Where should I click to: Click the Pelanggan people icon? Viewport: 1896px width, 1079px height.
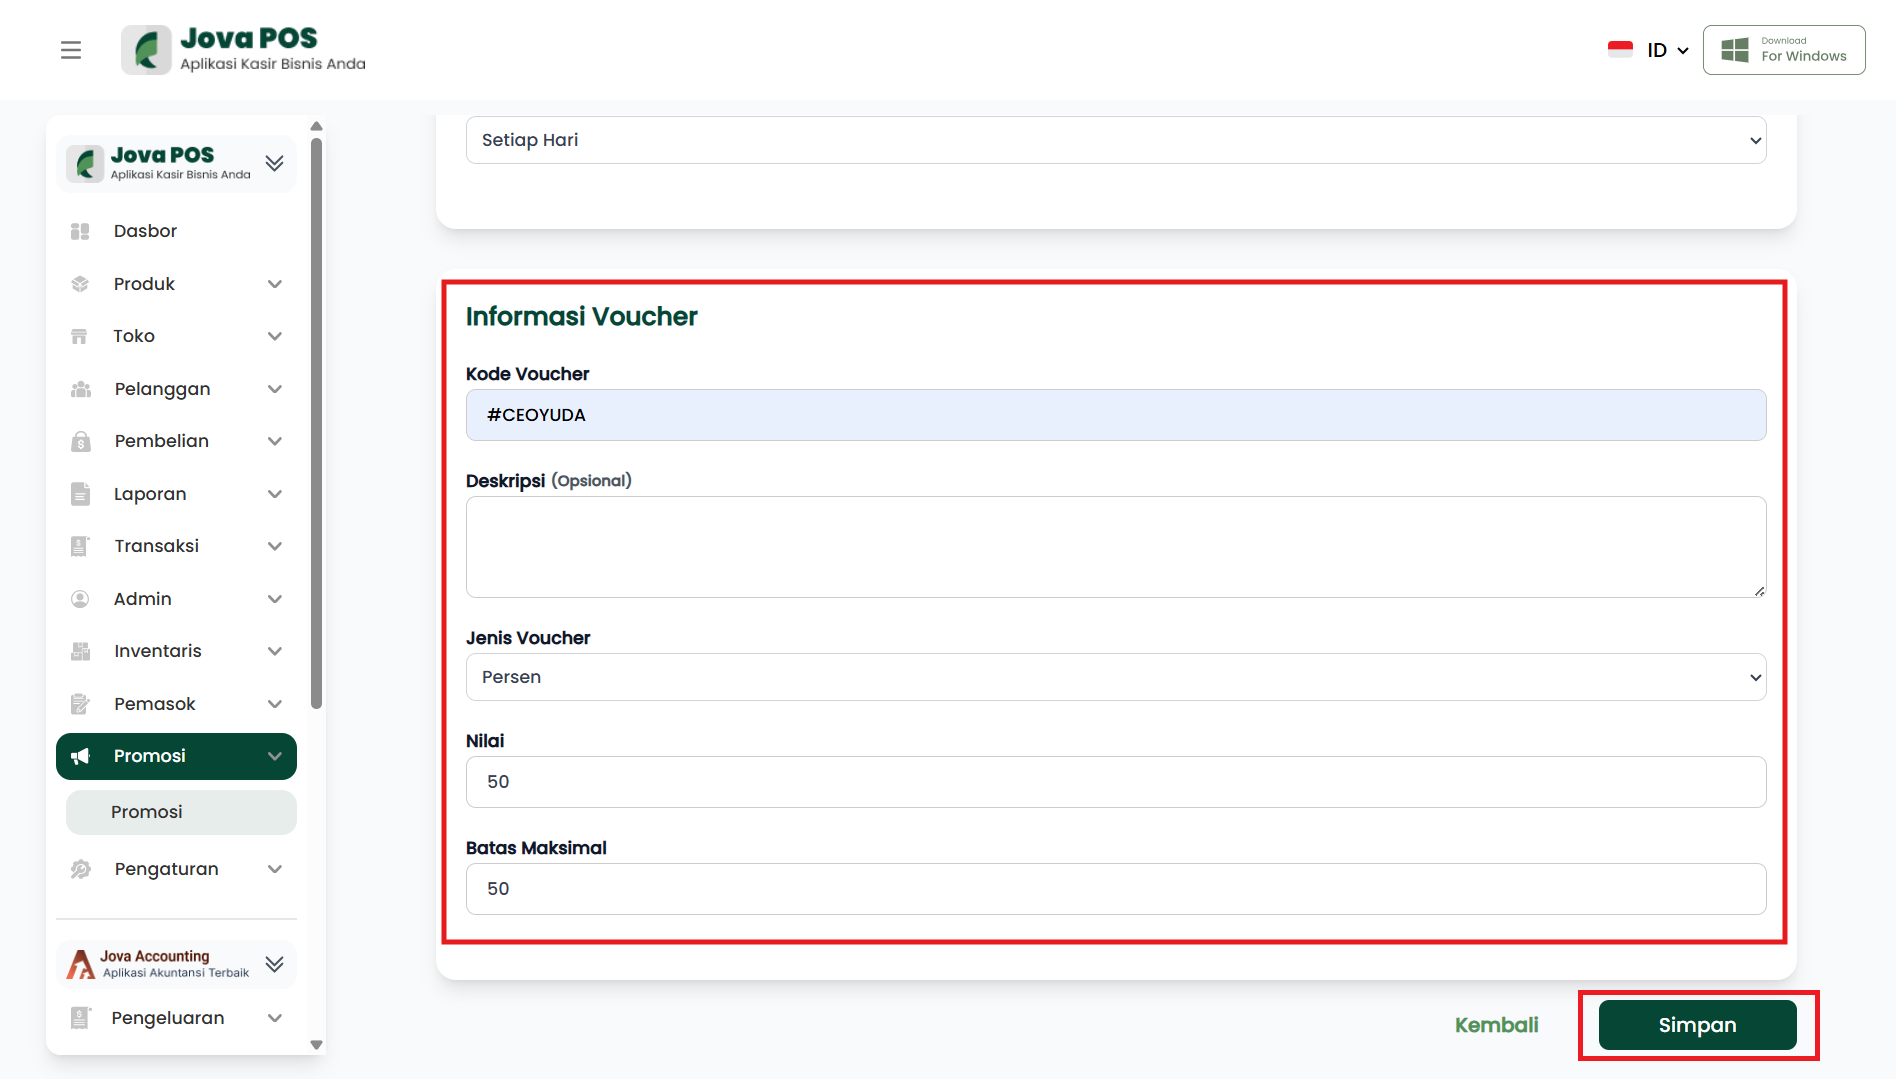click(81, 389)
